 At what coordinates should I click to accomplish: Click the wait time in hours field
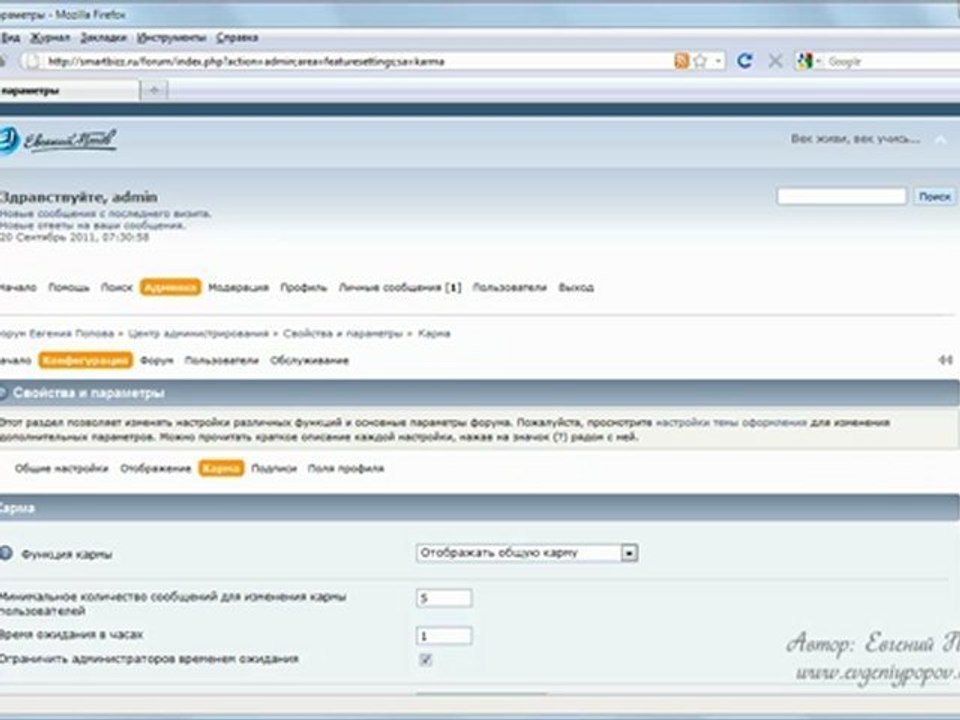point(444,636)
